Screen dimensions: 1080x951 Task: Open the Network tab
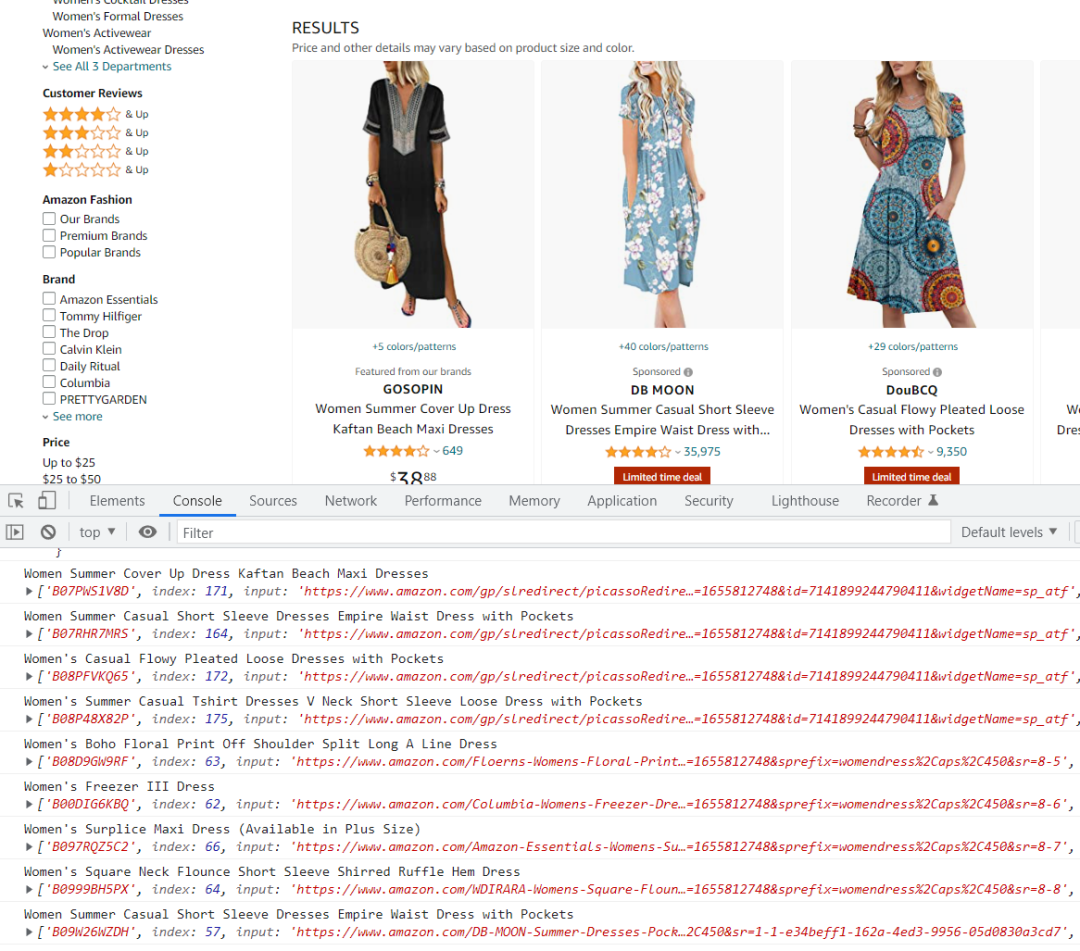351,501
